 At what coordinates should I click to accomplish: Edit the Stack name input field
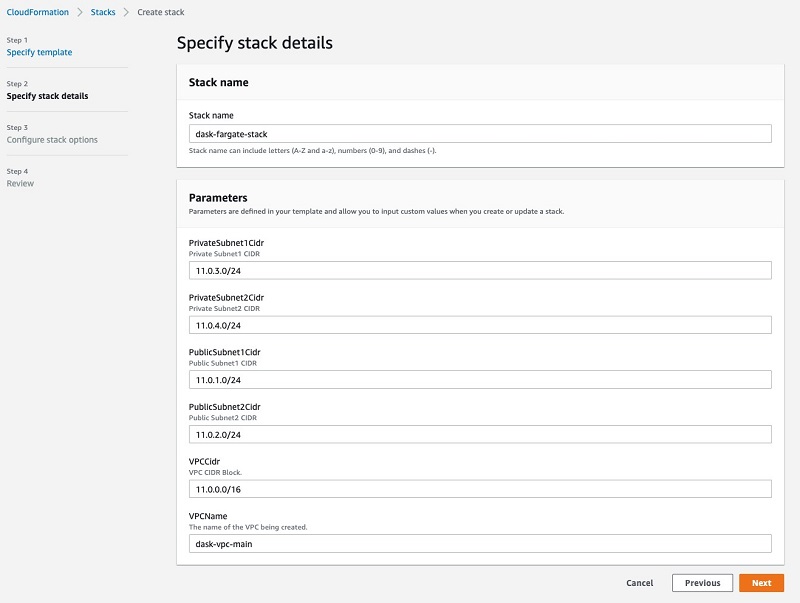pyautogui.click(x=480, y=134)
